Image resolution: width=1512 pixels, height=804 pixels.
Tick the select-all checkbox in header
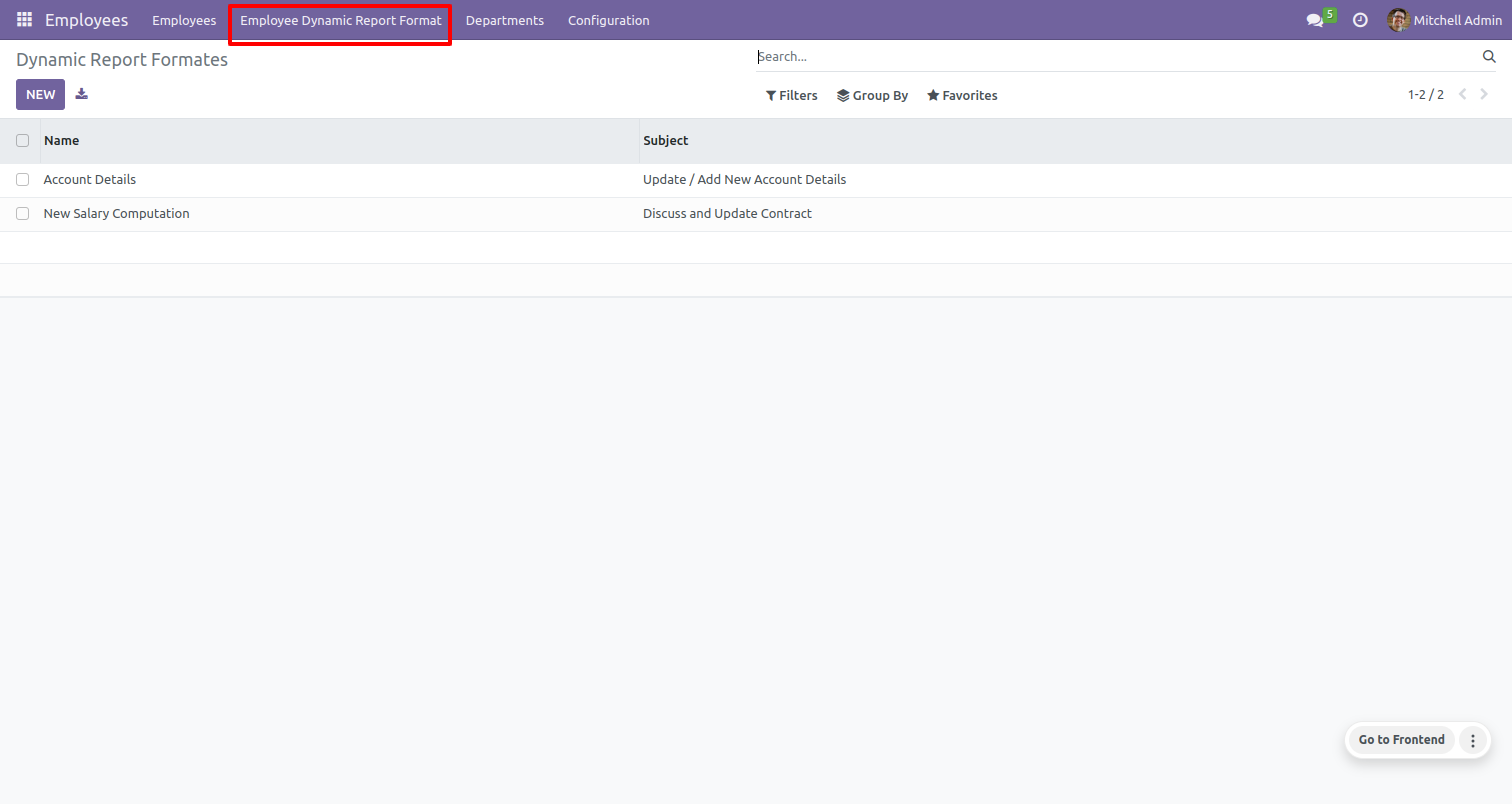[22, 141]
